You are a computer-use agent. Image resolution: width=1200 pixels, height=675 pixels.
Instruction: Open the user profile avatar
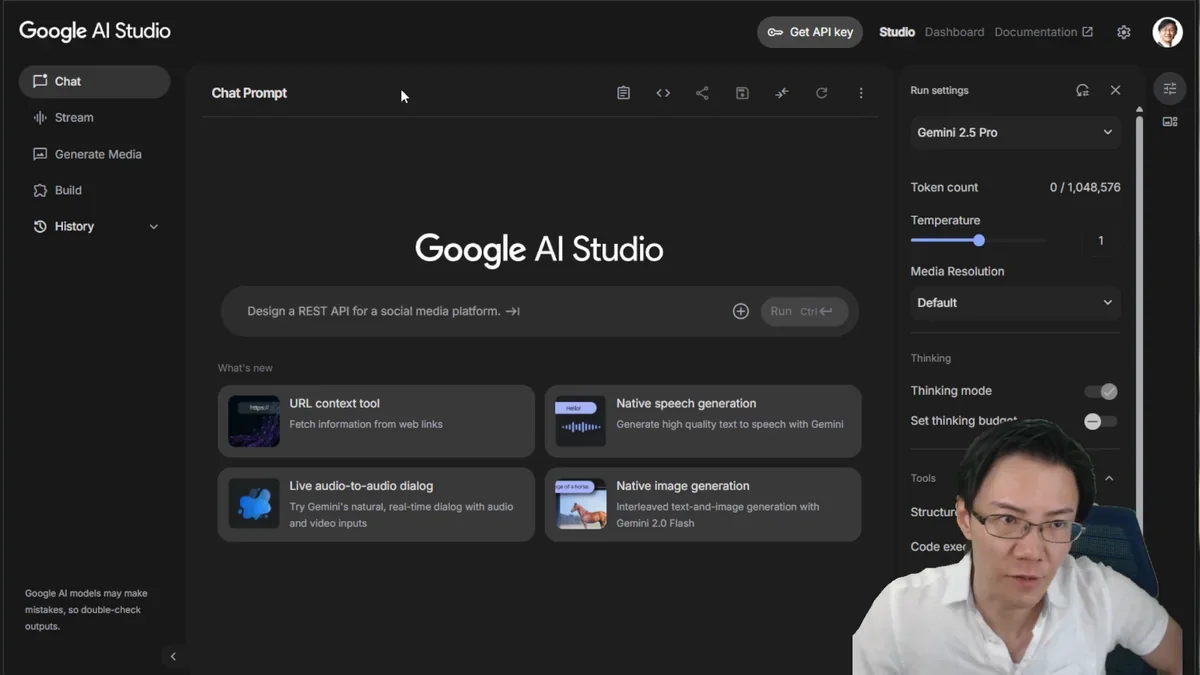(x=1167, y=32)
